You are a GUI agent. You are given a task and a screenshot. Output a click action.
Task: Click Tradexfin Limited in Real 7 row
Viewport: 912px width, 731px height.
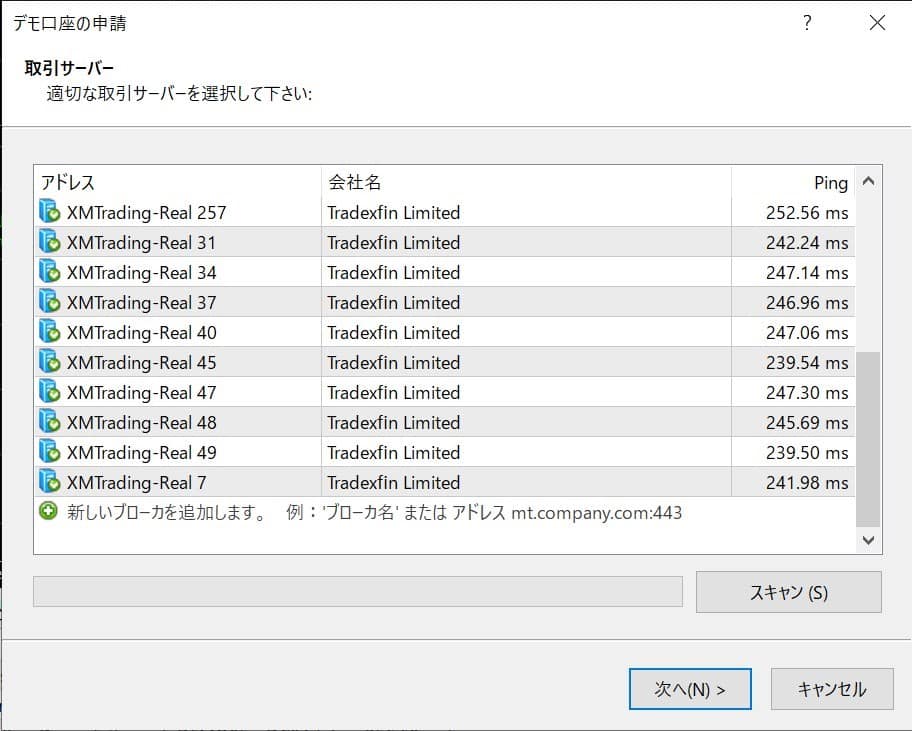click(x=394, y=483)
